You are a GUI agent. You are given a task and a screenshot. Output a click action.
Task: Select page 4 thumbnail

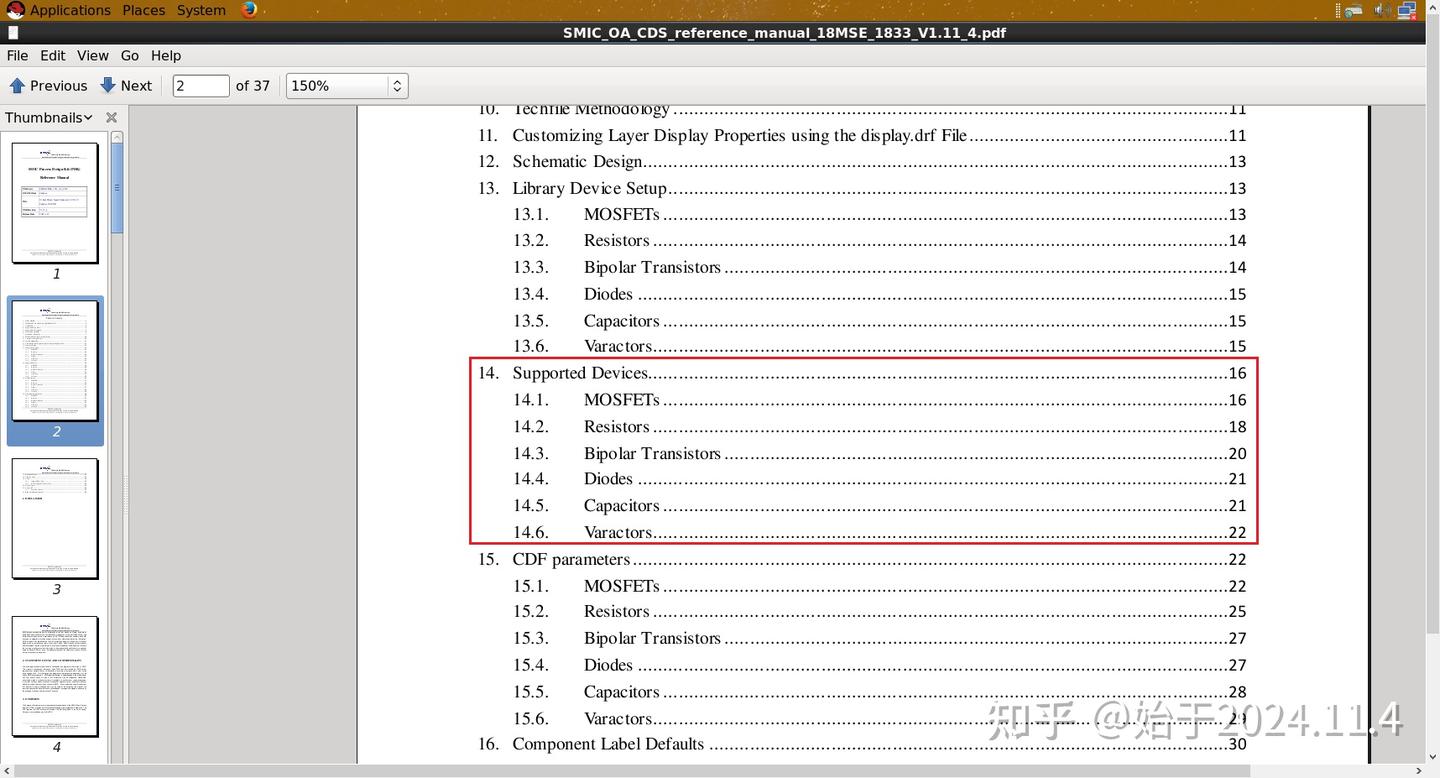click(x=55, y=677)
